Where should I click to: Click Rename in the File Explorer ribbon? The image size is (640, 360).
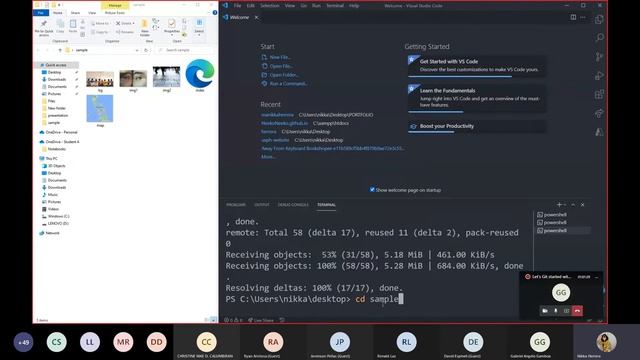pyautogui.click(x=124, y=32)
